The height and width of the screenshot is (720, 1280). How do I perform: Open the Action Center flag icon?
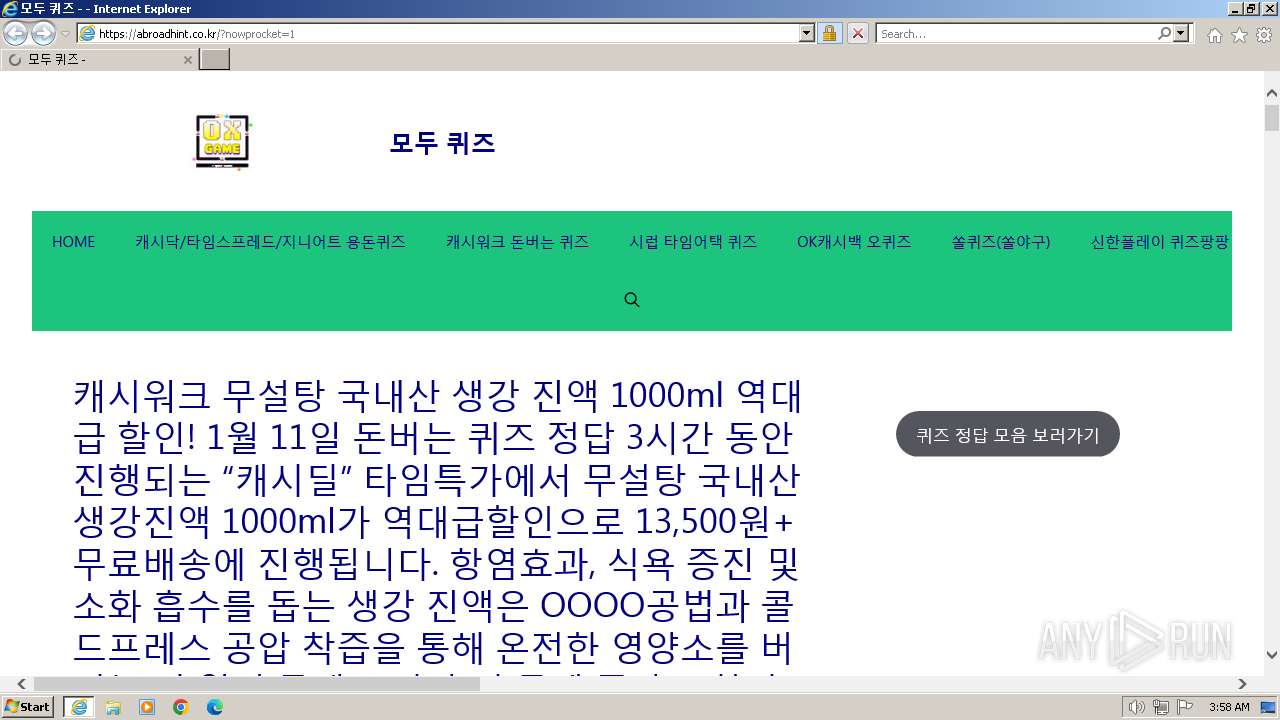click(1185, 707)
